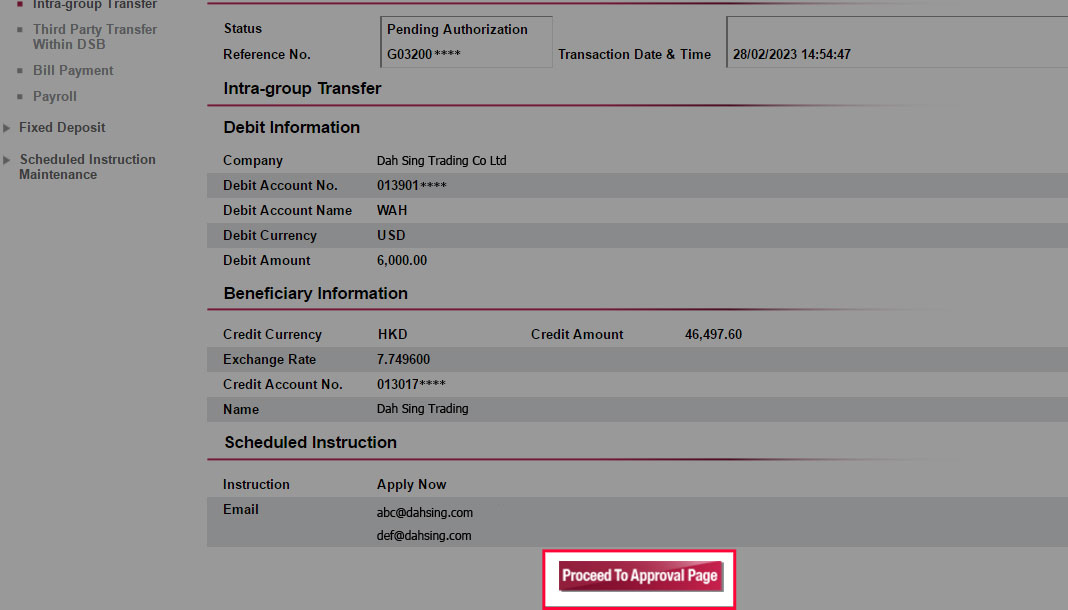Click debit account name WAH
1068x610 pixels.
coord(392,210)
